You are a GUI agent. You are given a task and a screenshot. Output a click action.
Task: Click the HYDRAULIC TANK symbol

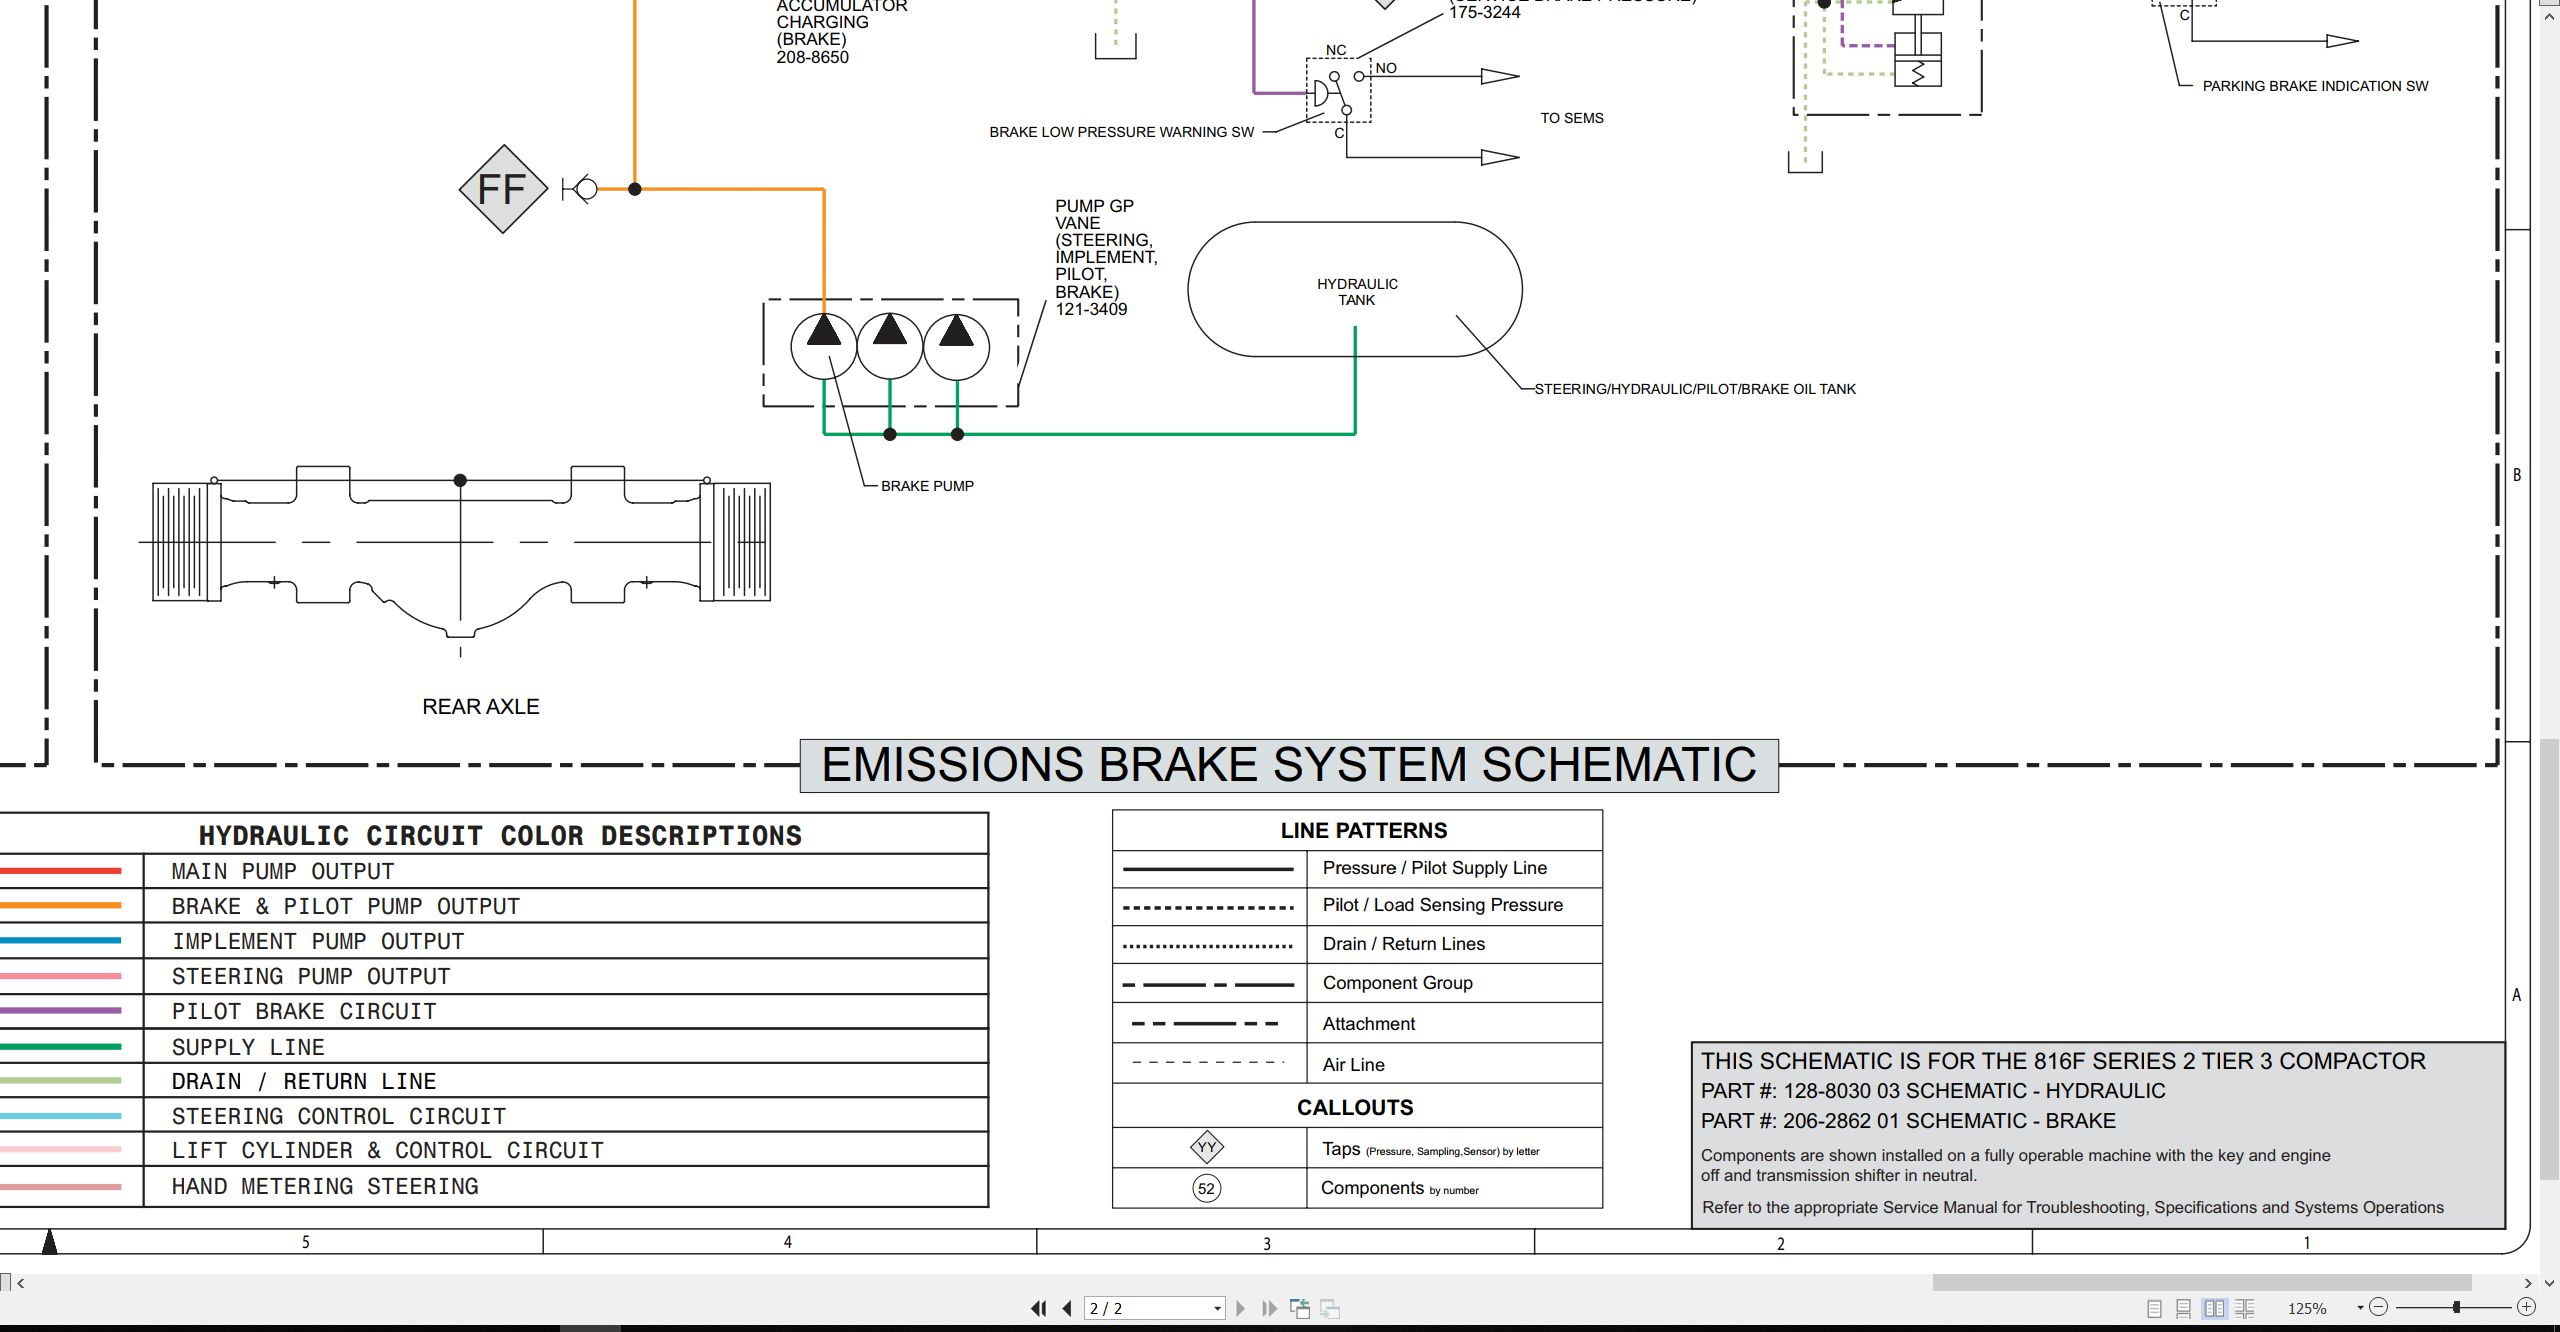point(1355,289)
